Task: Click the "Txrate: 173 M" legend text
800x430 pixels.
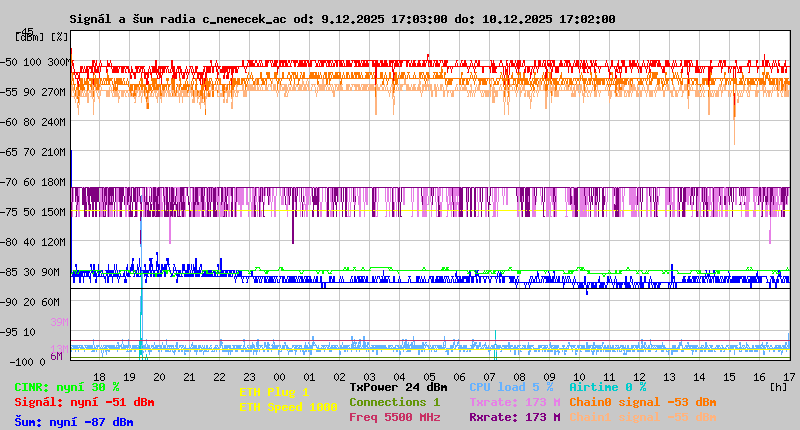Action: point(515,402)
